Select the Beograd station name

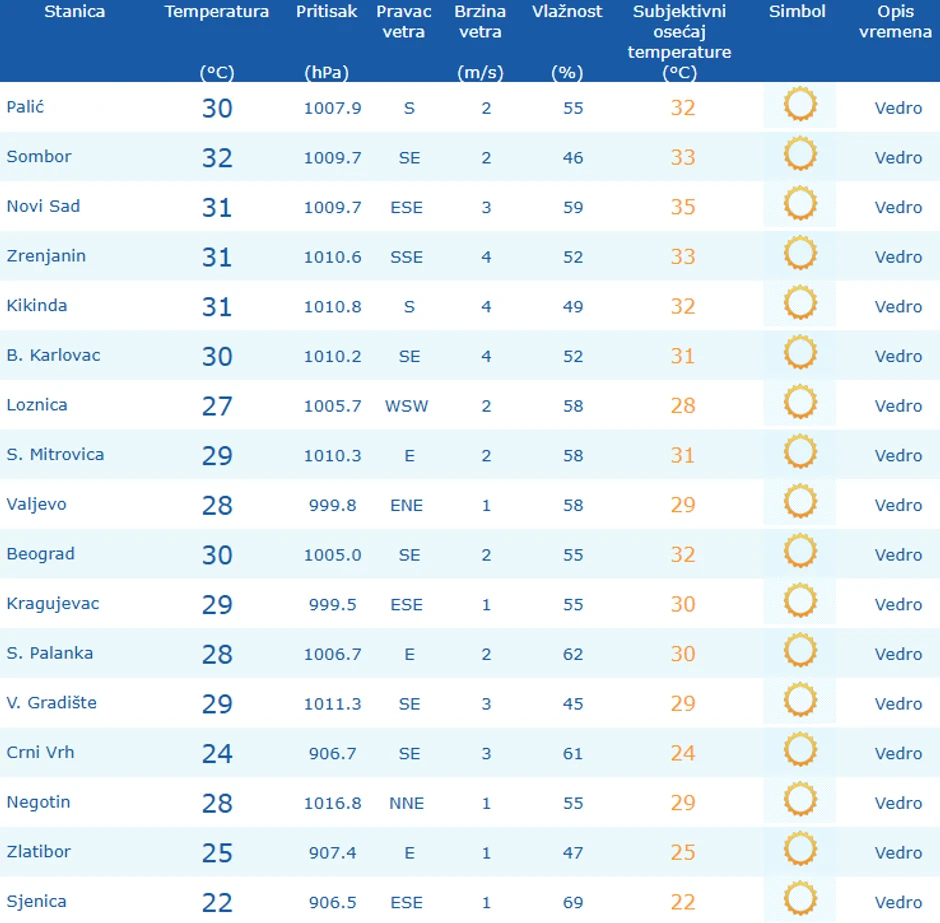click(x=41, y=554)
